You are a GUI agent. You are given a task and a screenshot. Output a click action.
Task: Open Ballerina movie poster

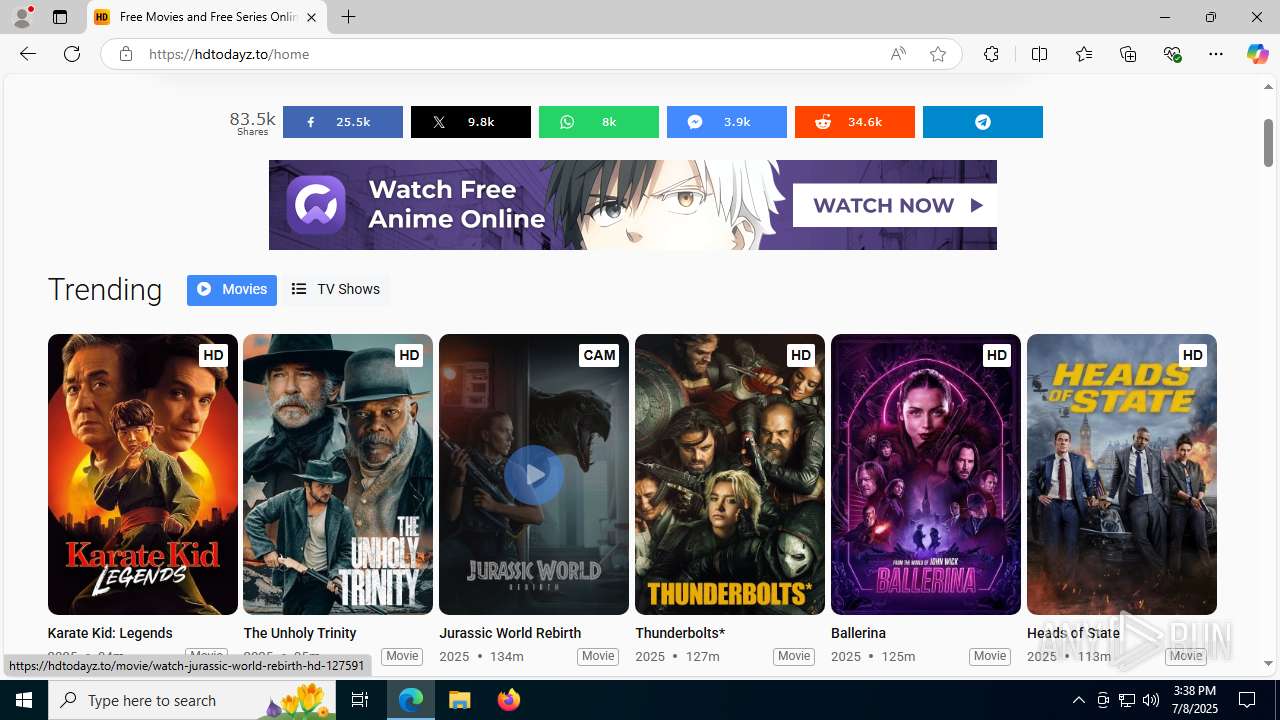click(x=926, y=474)
